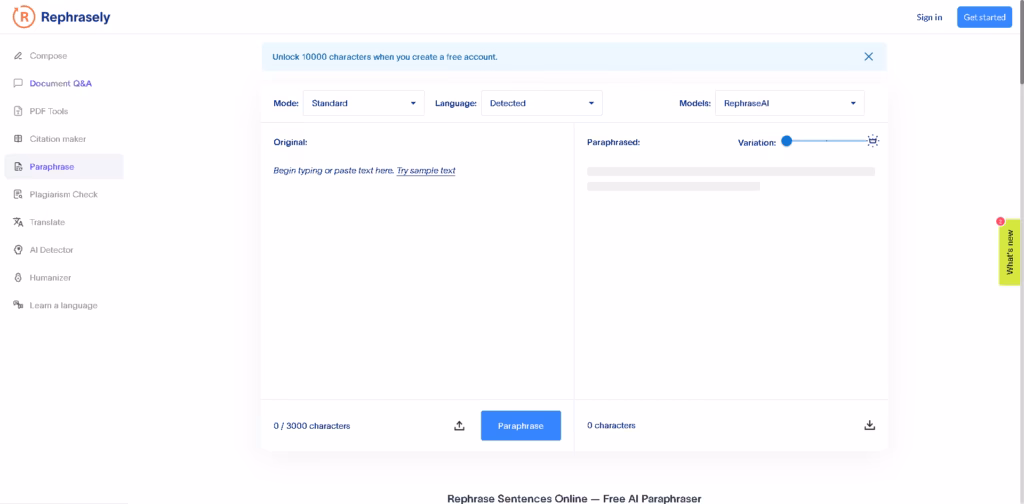Open the Language Detected dropdown

click(x=541, y=103)
